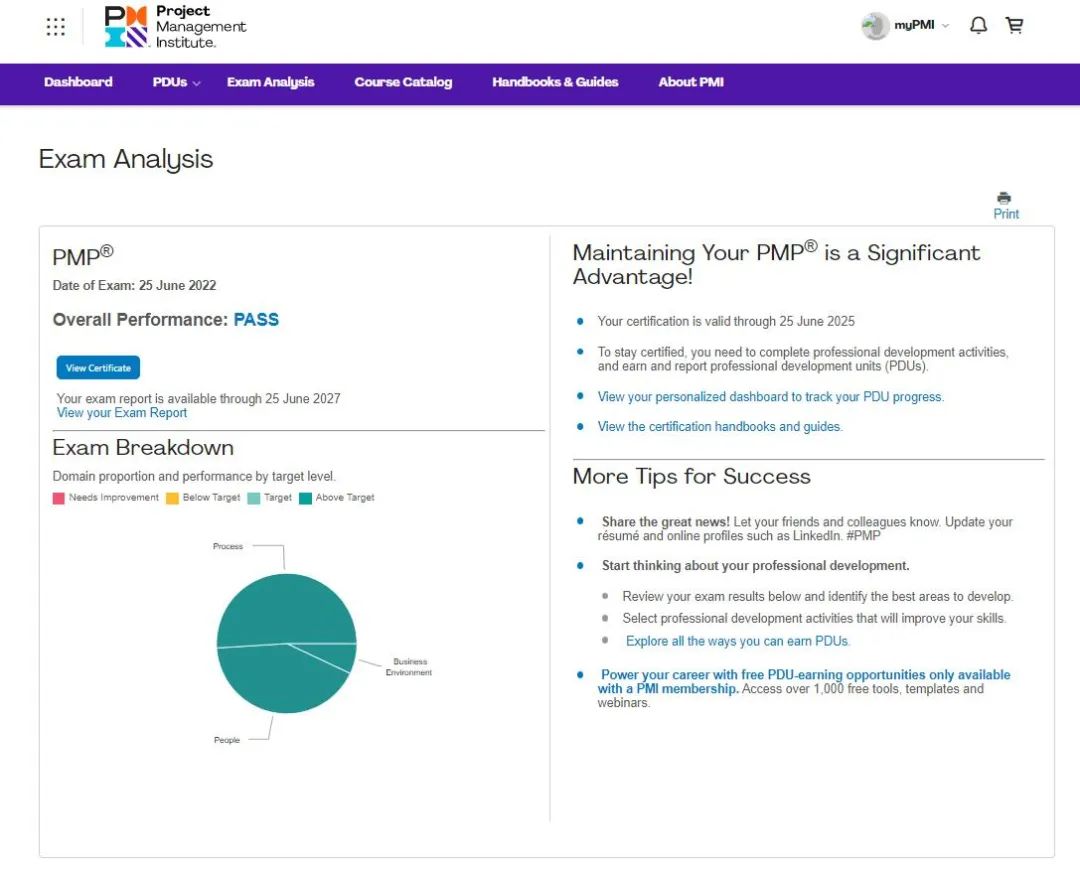
Task: Click the View Certificate button
Action: tap(98, 368)
